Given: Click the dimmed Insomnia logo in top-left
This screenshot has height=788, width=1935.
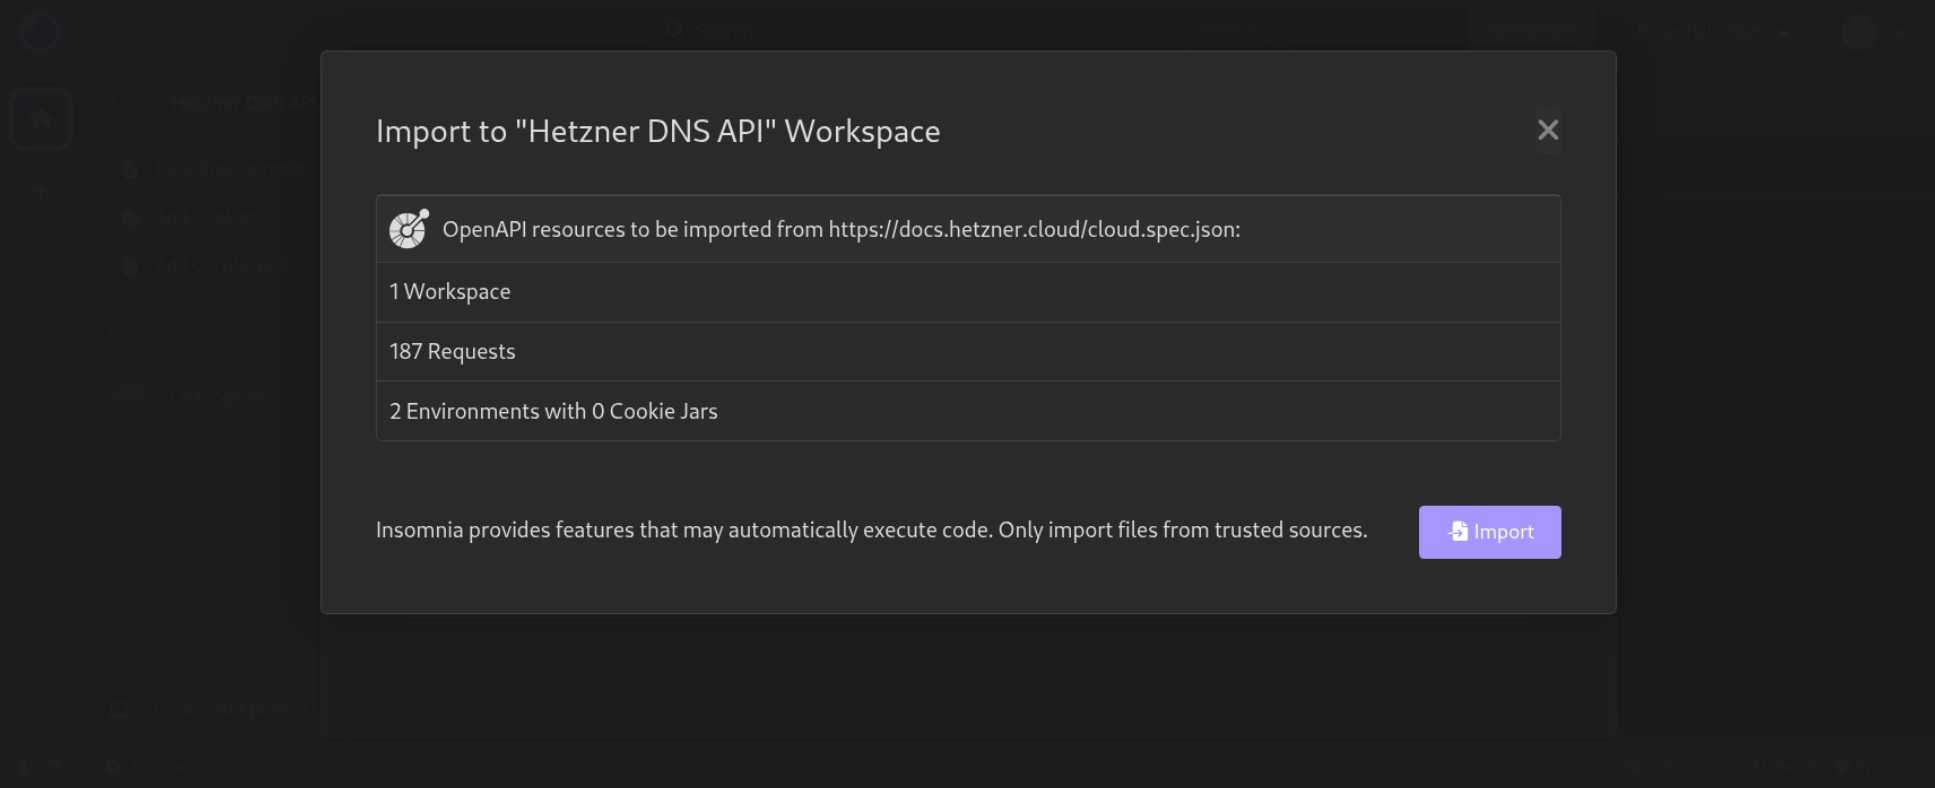Looking at the screenshot, I should (40, 30).
